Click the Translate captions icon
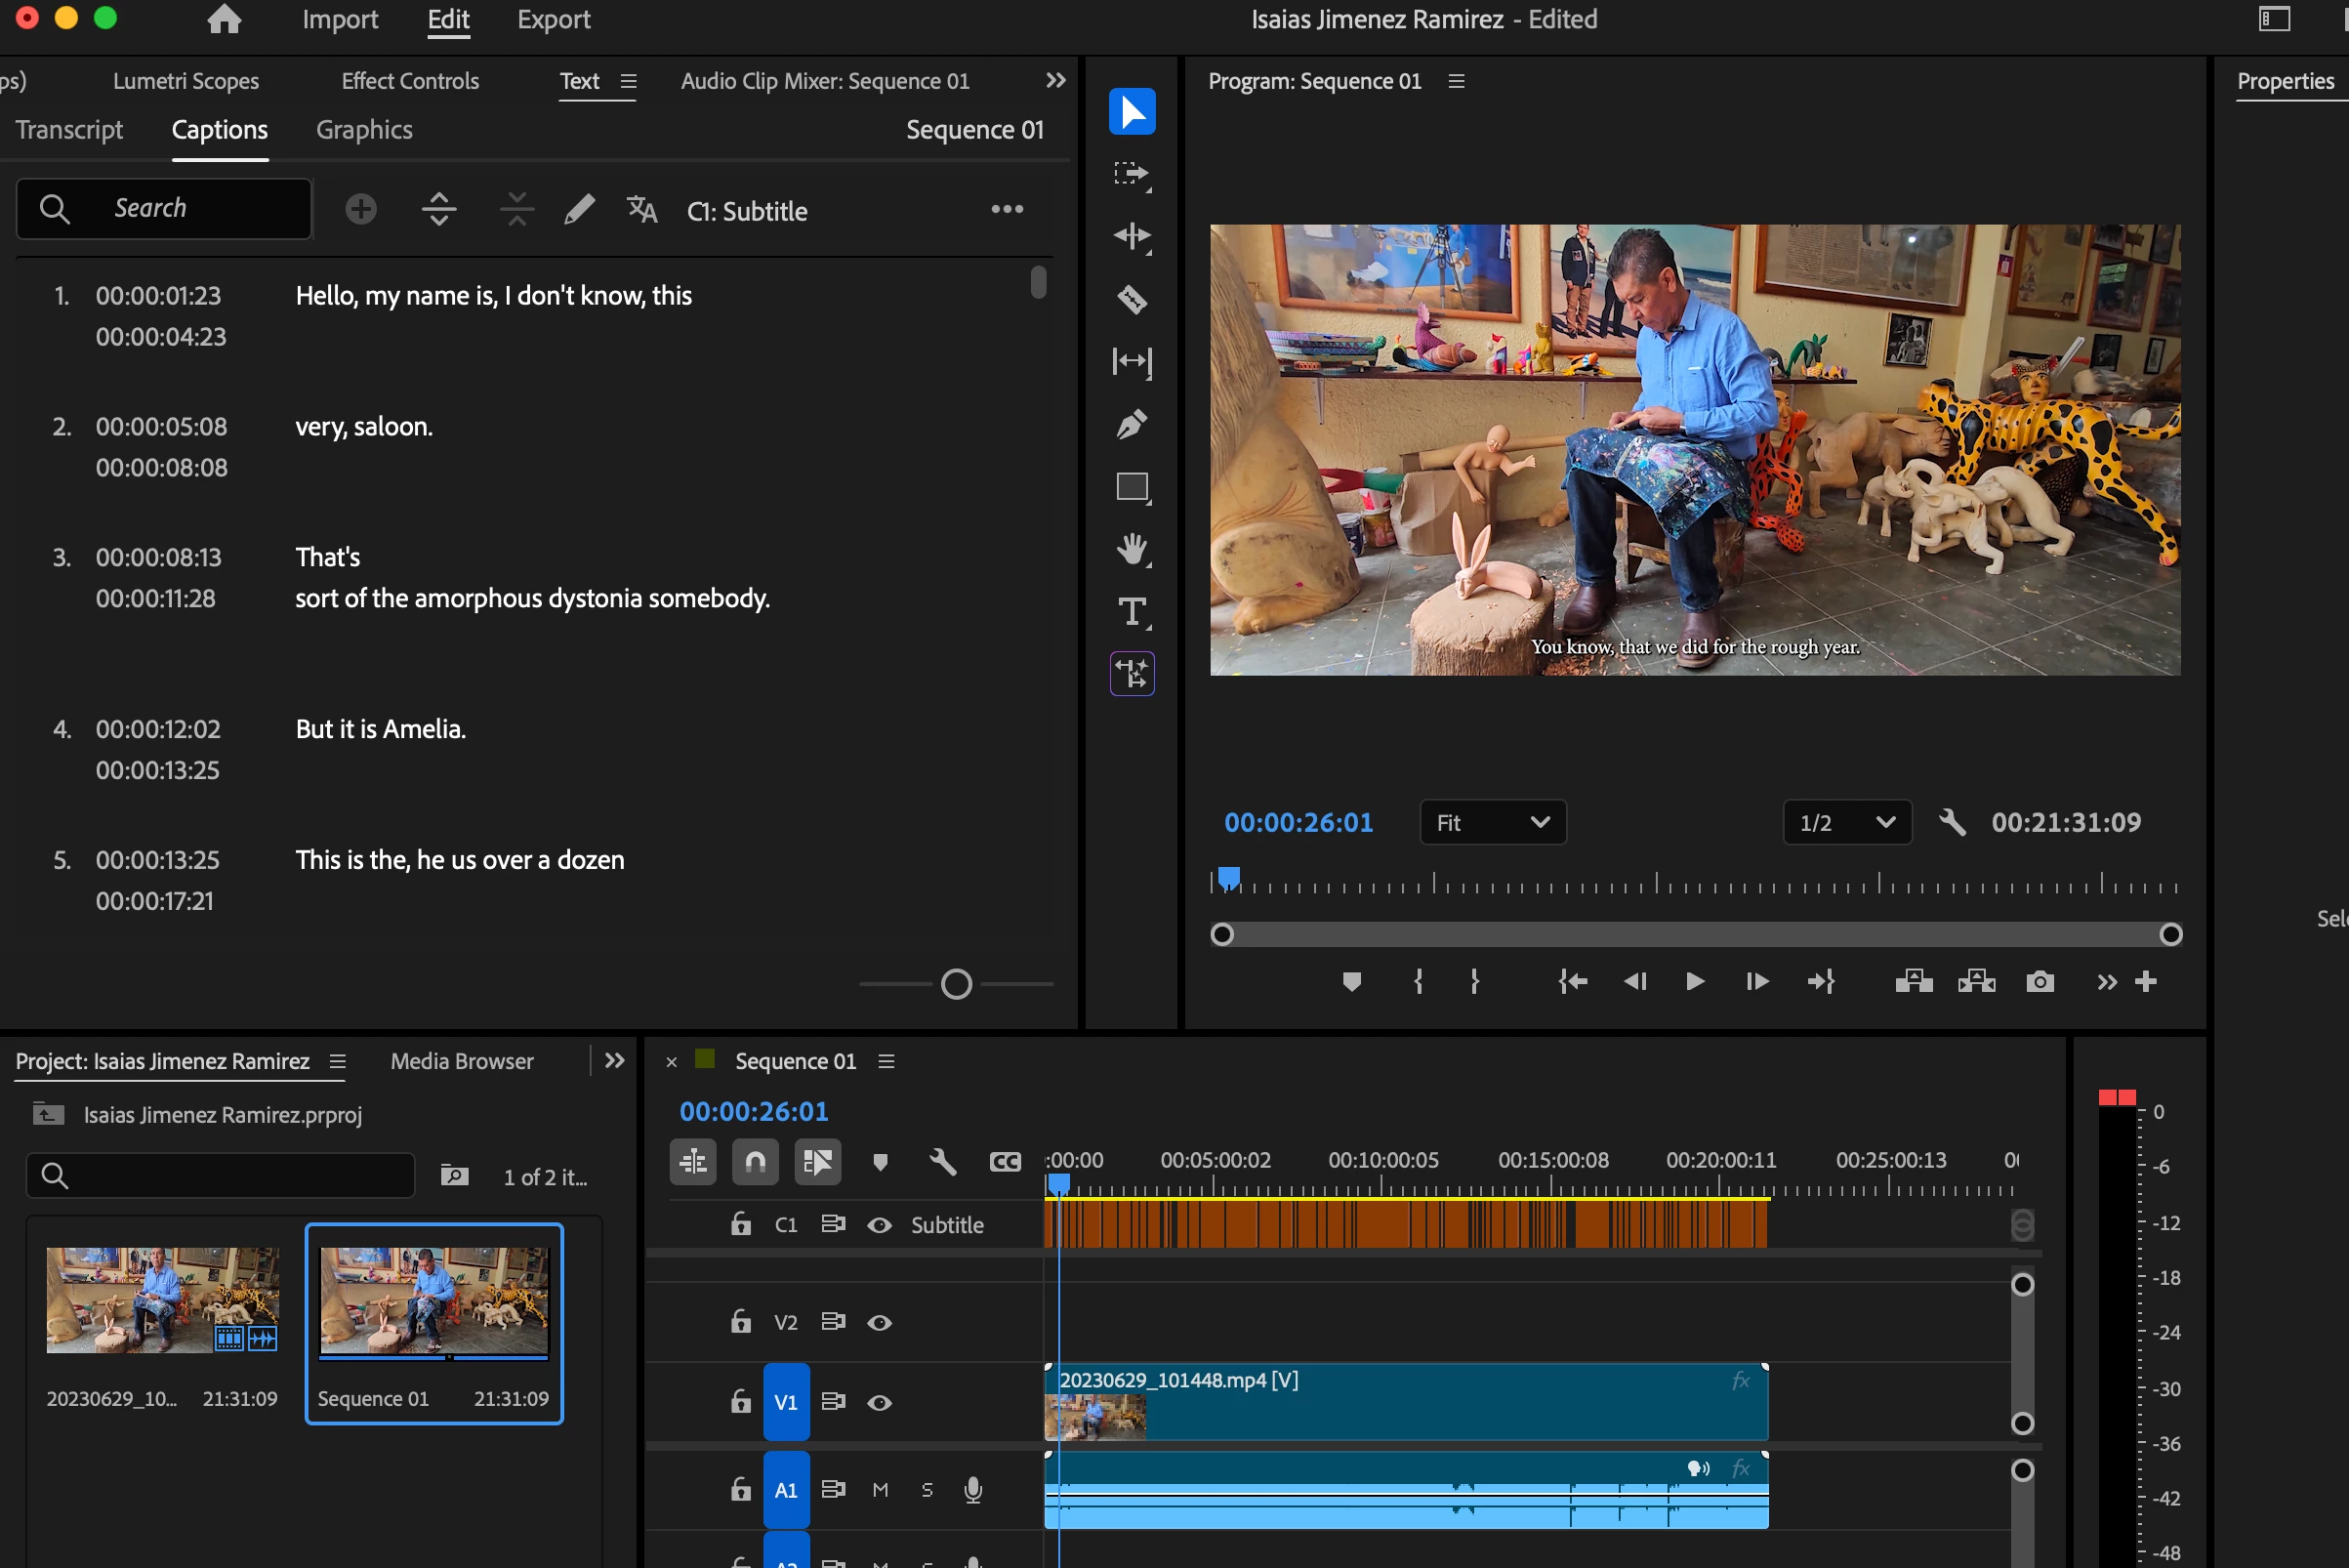2349x1568 pixels. 641,210
